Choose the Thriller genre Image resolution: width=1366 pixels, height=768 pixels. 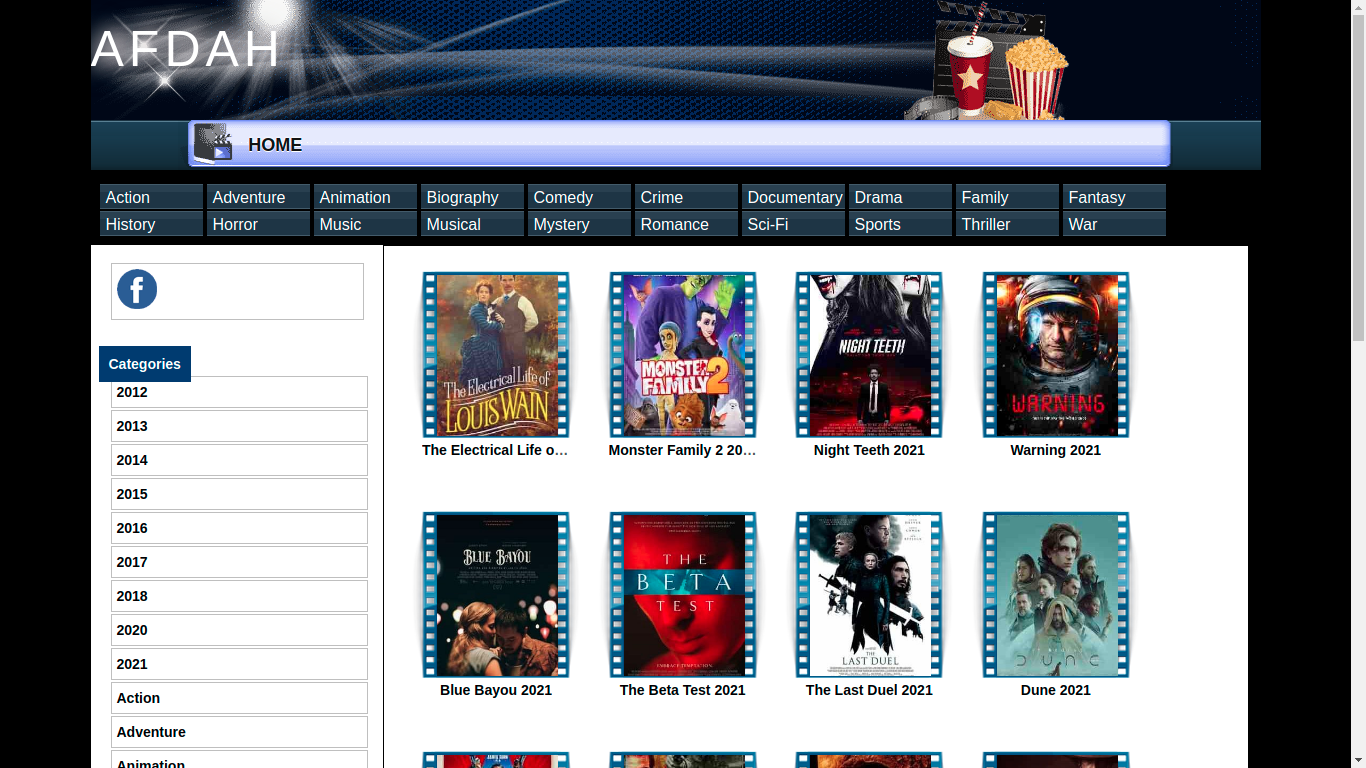[x=1007, y=224]
